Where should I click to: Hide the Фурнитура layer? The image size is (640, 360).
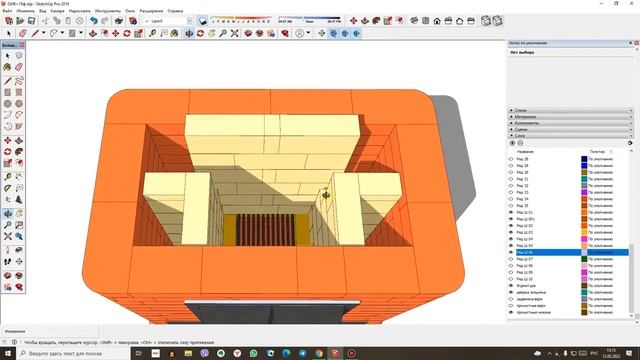(511, 286)
